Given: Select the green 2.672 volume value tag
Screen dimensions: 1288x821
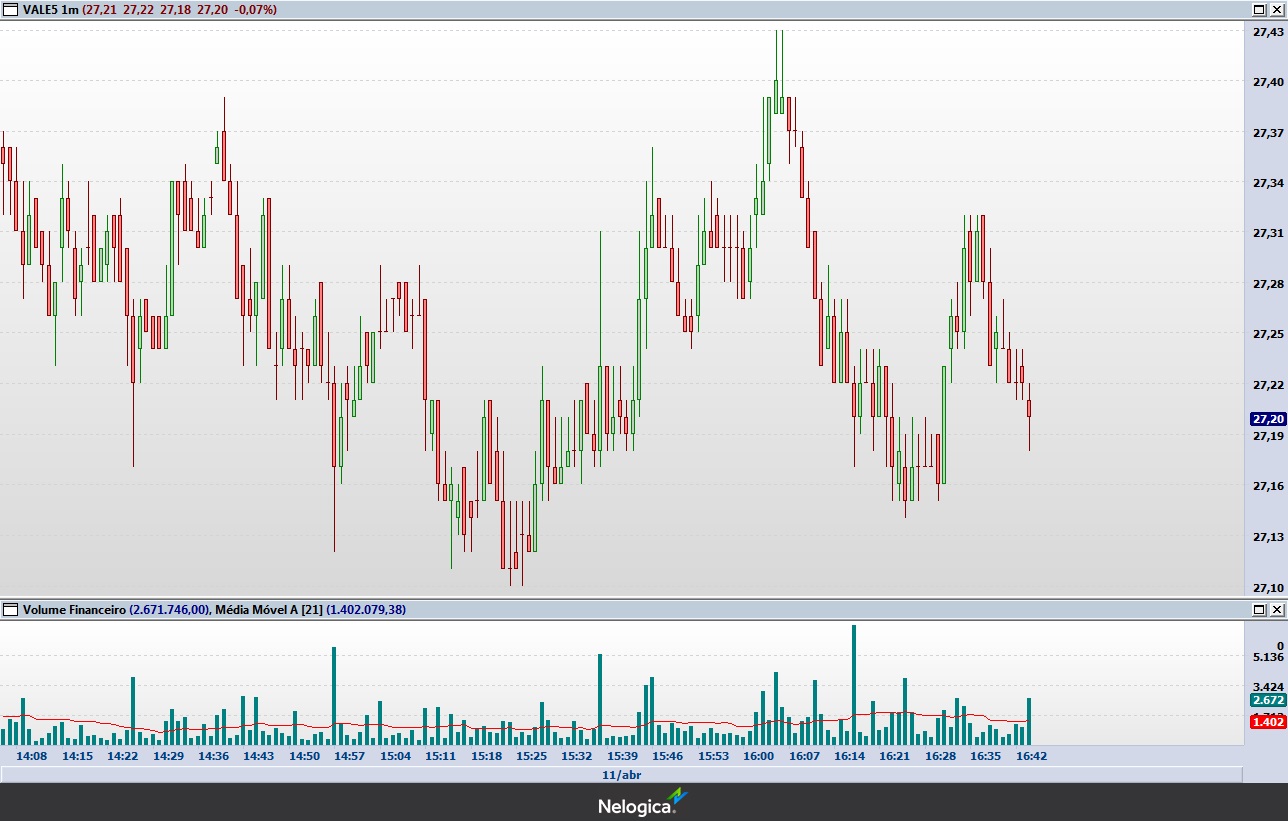Looking at the screenshot, I should click(1268, 701).
